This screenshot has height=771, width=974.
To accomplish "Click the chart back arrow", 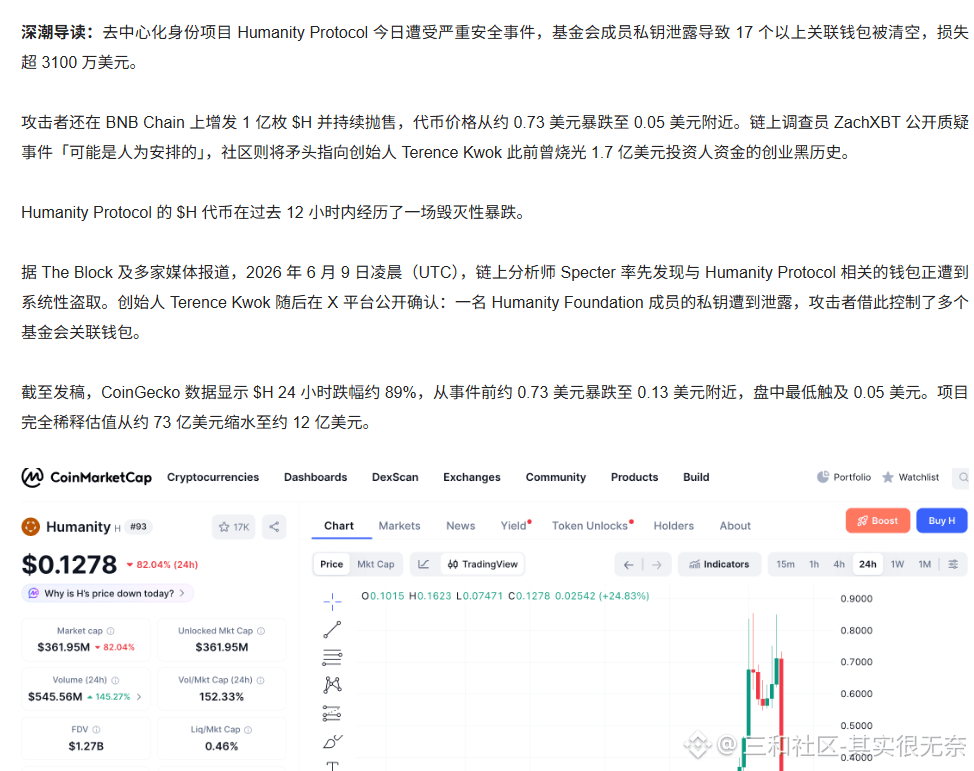I will click(x=629, y=565).
